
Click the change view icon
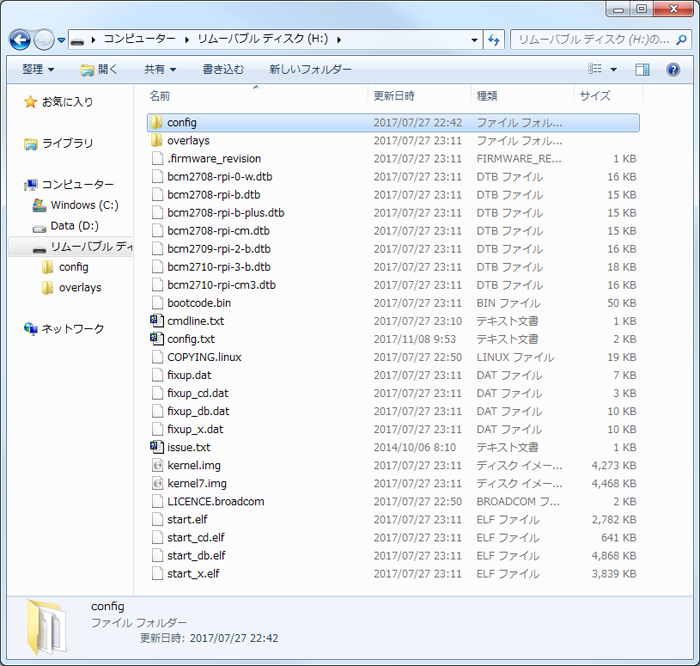click(x=595, y=69)
